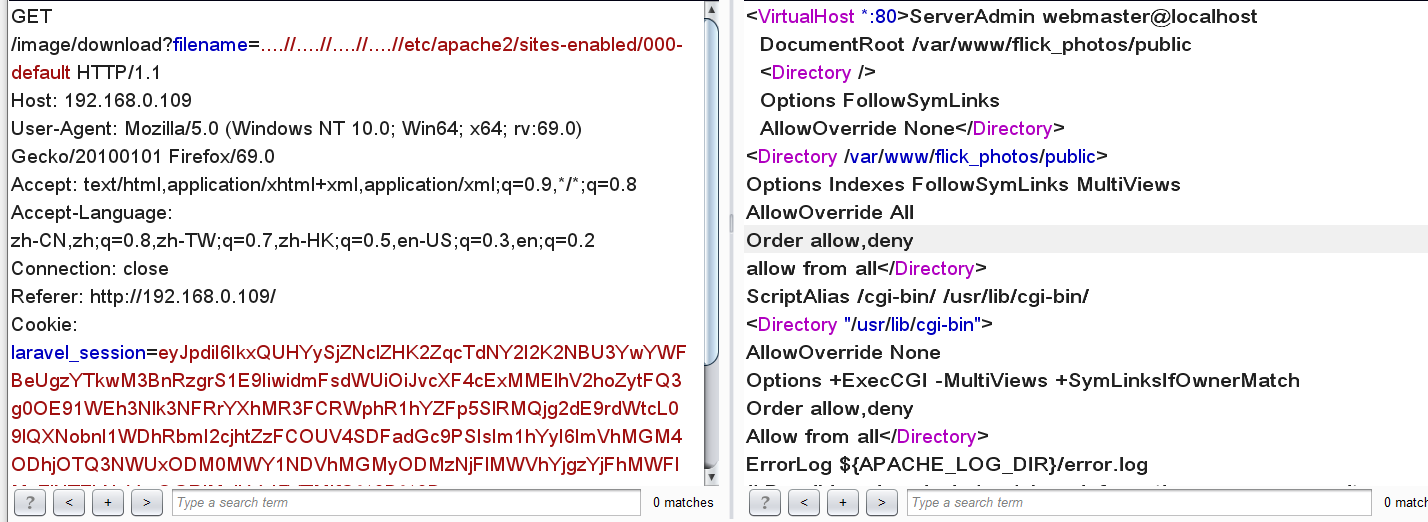The width and height of the screenshot is (1428, 522).
Task: Click the help '?' button in request pane
Action: point(30,502)
